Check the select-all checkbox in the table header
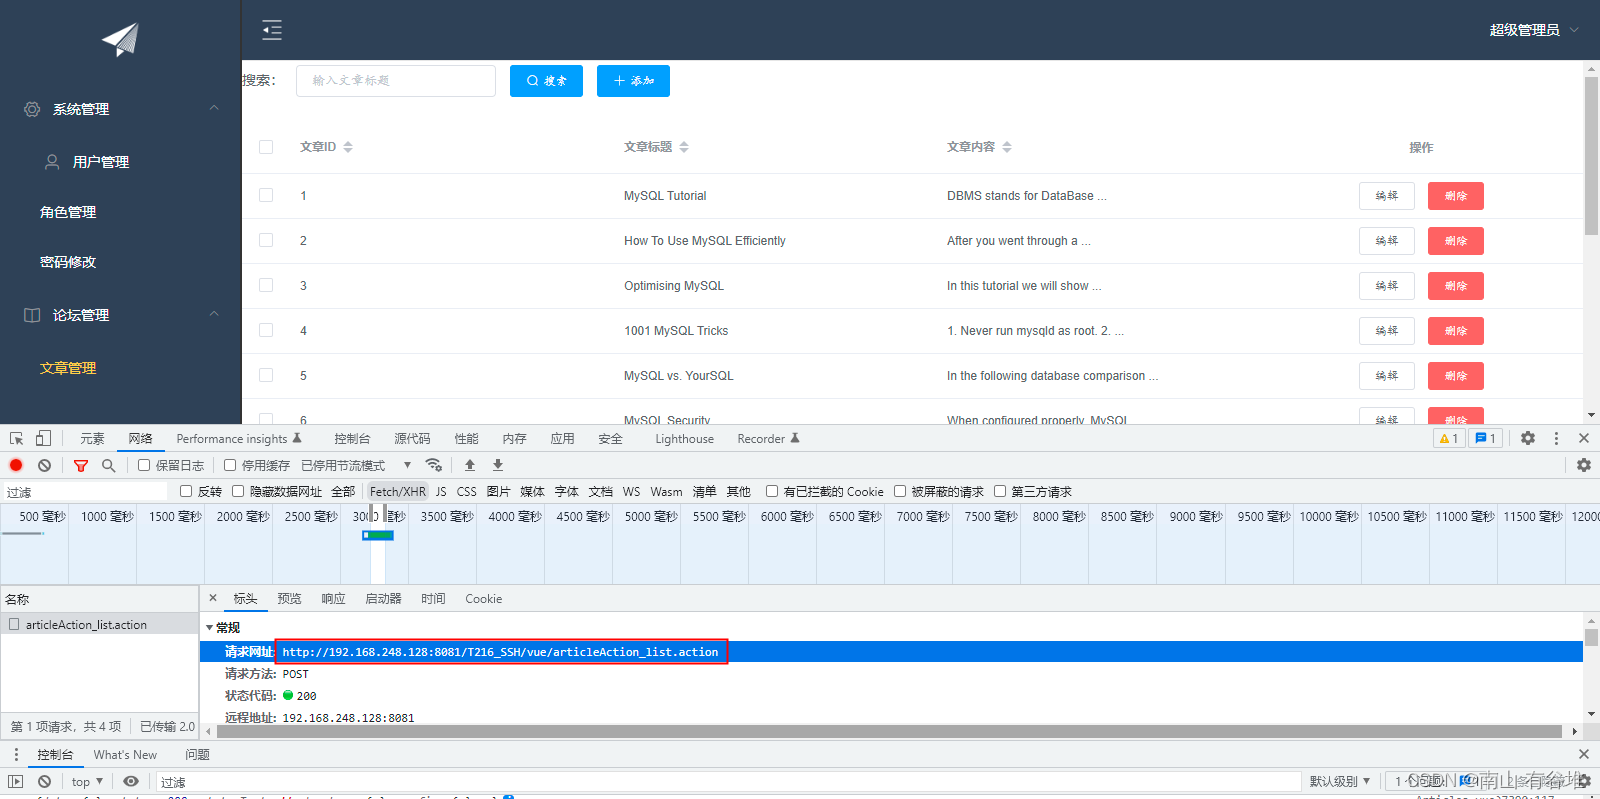The width and height of the screenshot is (1600, 799). tap(266, 147)
